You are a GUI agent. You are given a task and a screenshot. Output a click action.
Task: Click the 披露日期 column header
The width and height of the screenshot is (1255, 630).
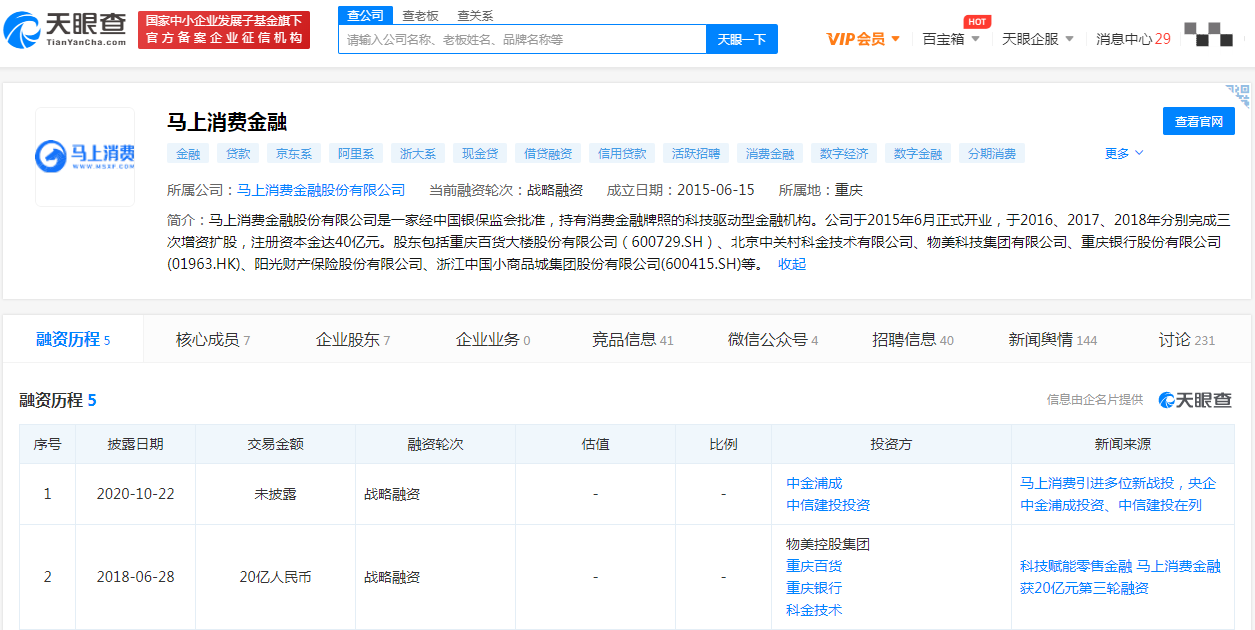pos(136,444)
